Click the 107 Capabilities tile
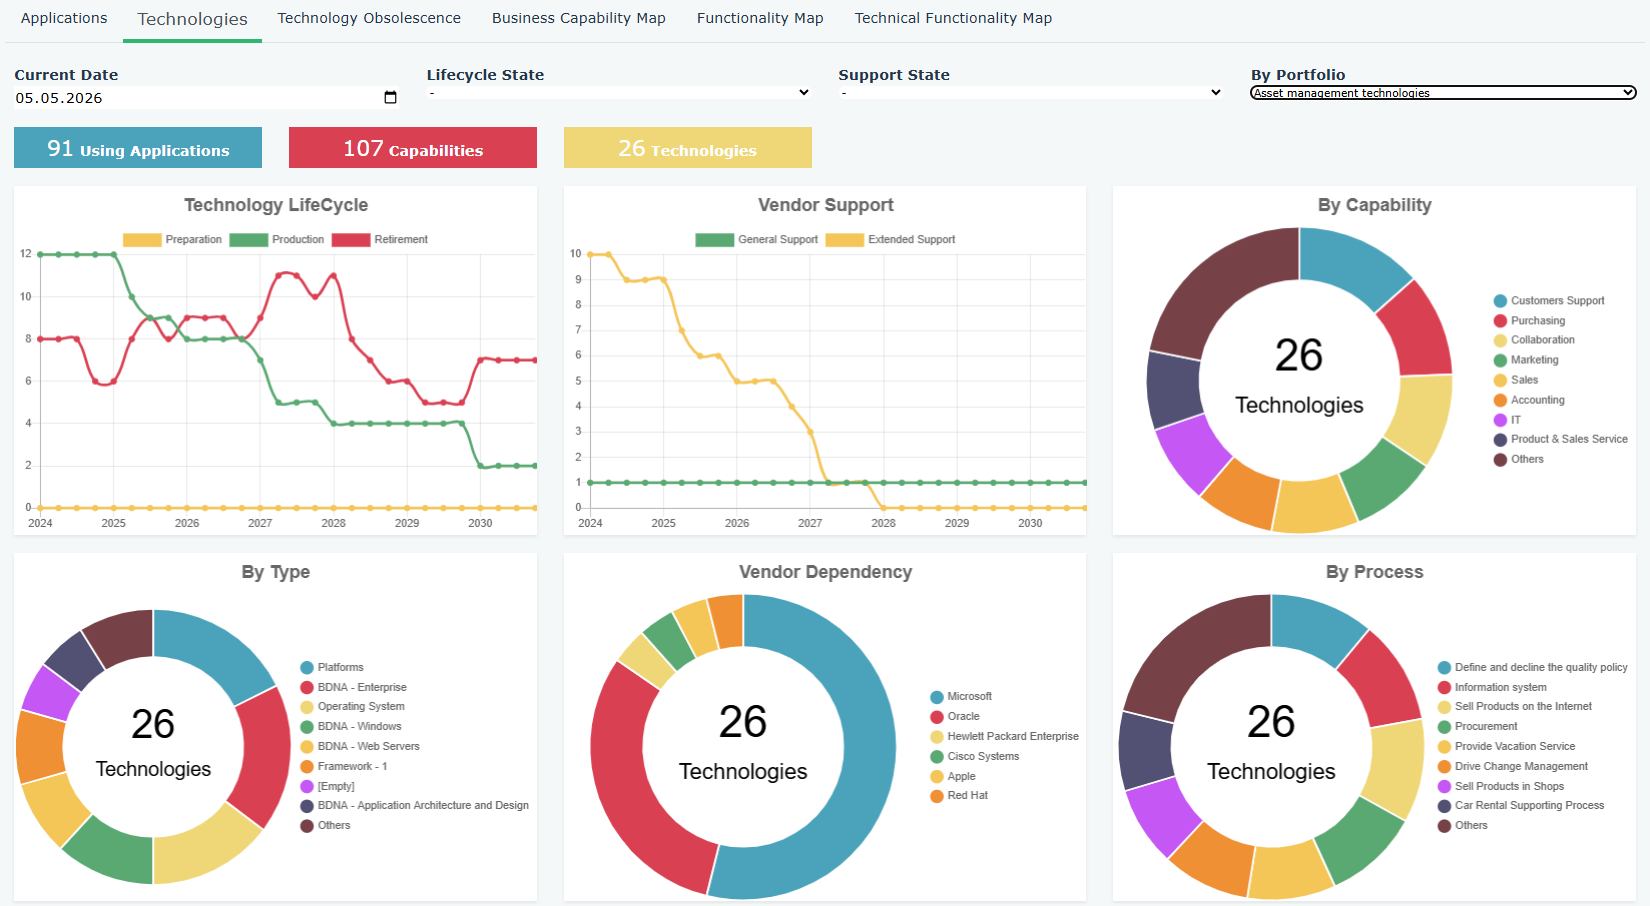 [413, 148]
